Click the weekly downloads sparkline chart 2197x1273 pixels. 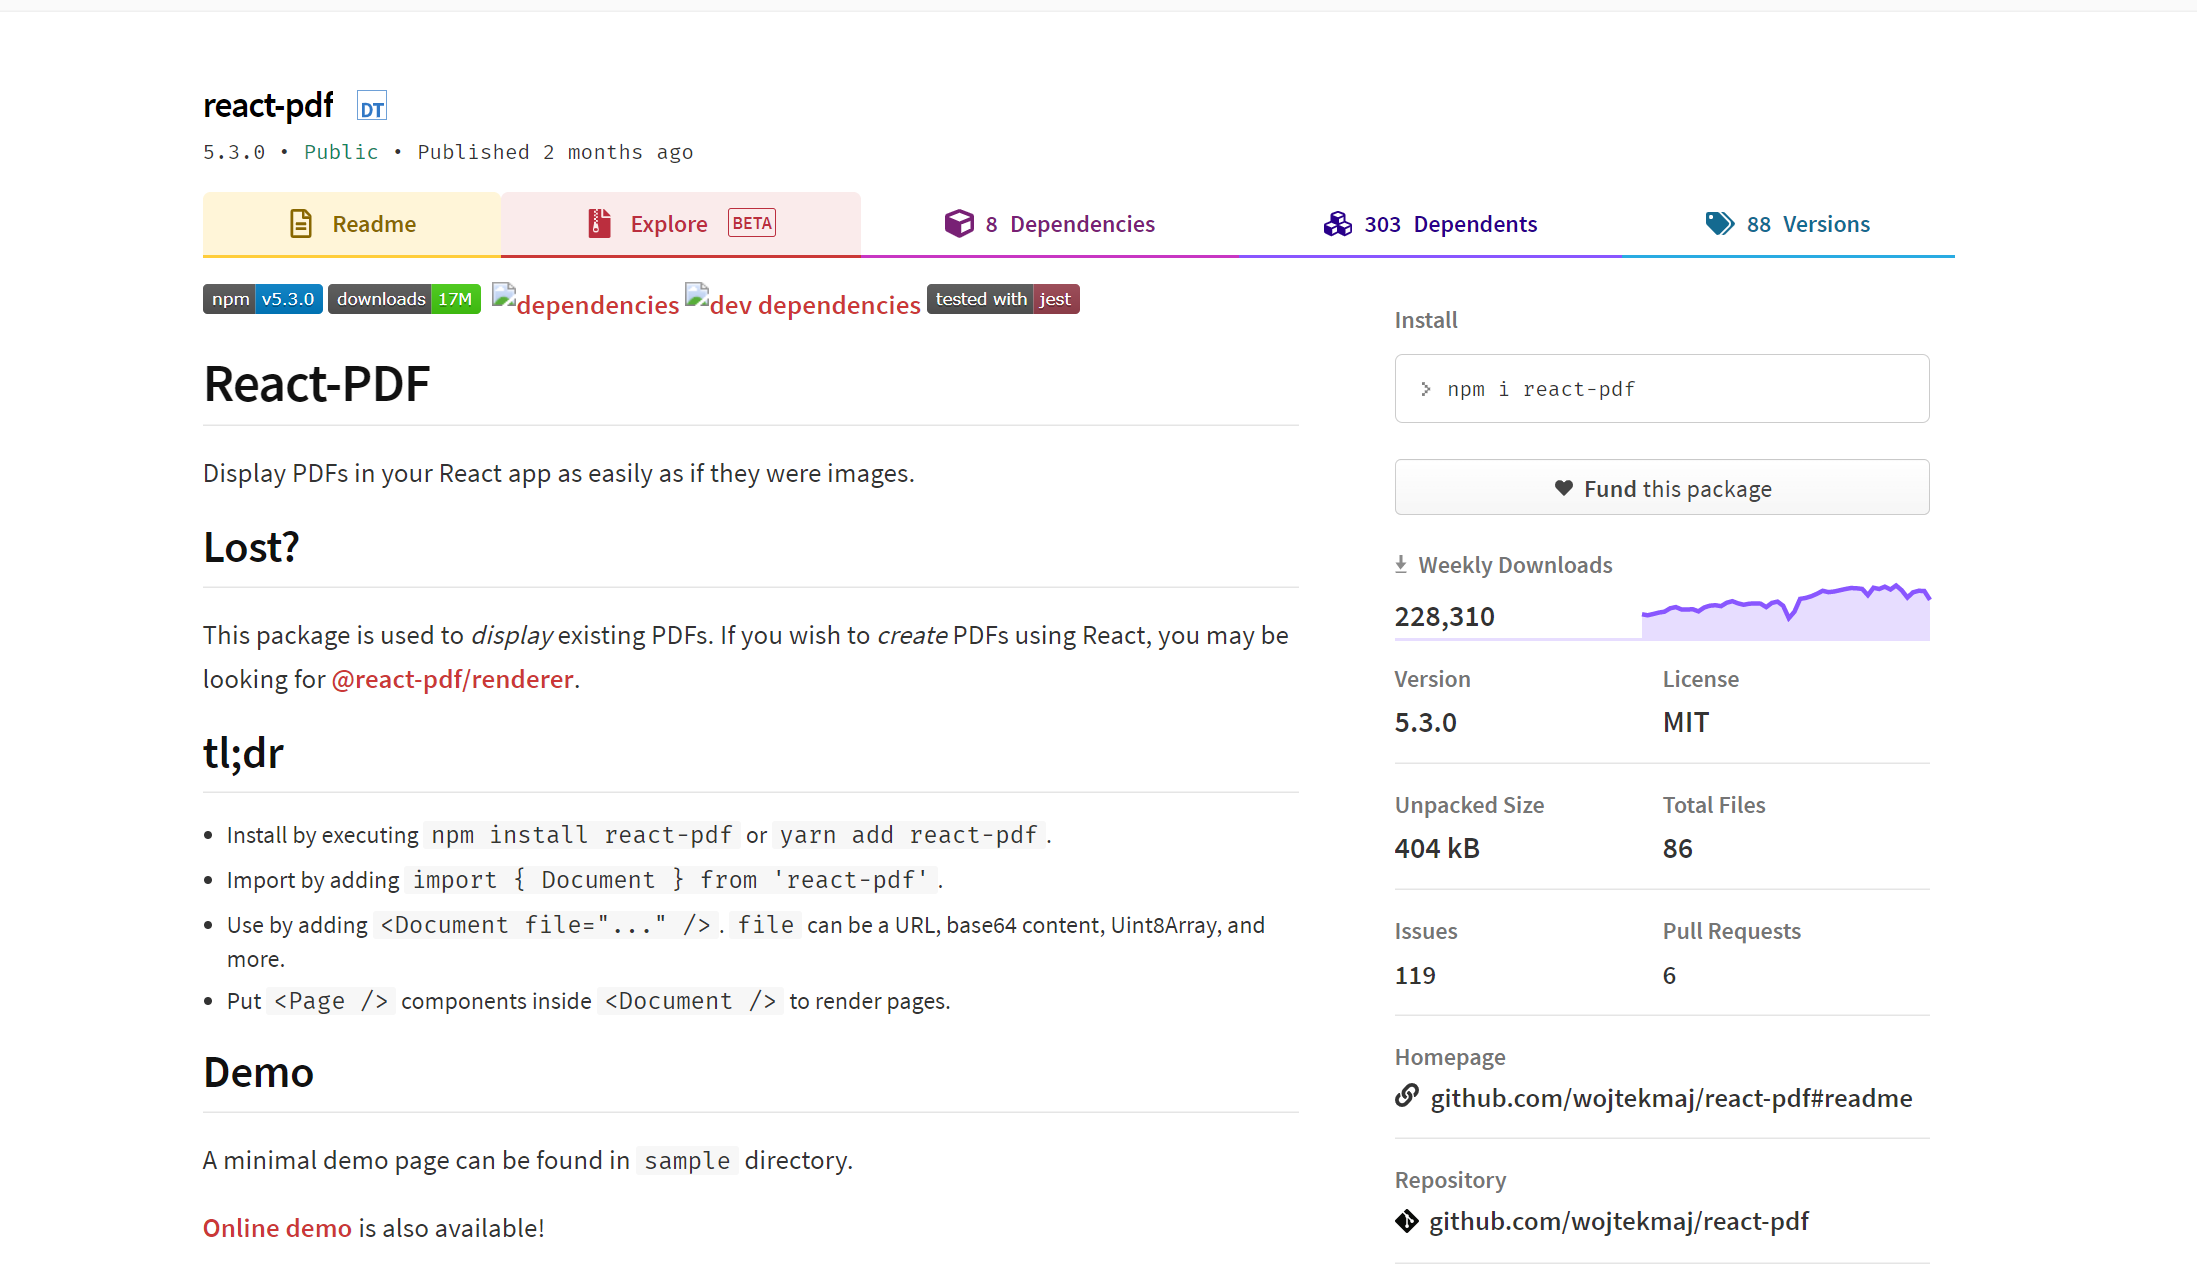(x=1786, y=611)
